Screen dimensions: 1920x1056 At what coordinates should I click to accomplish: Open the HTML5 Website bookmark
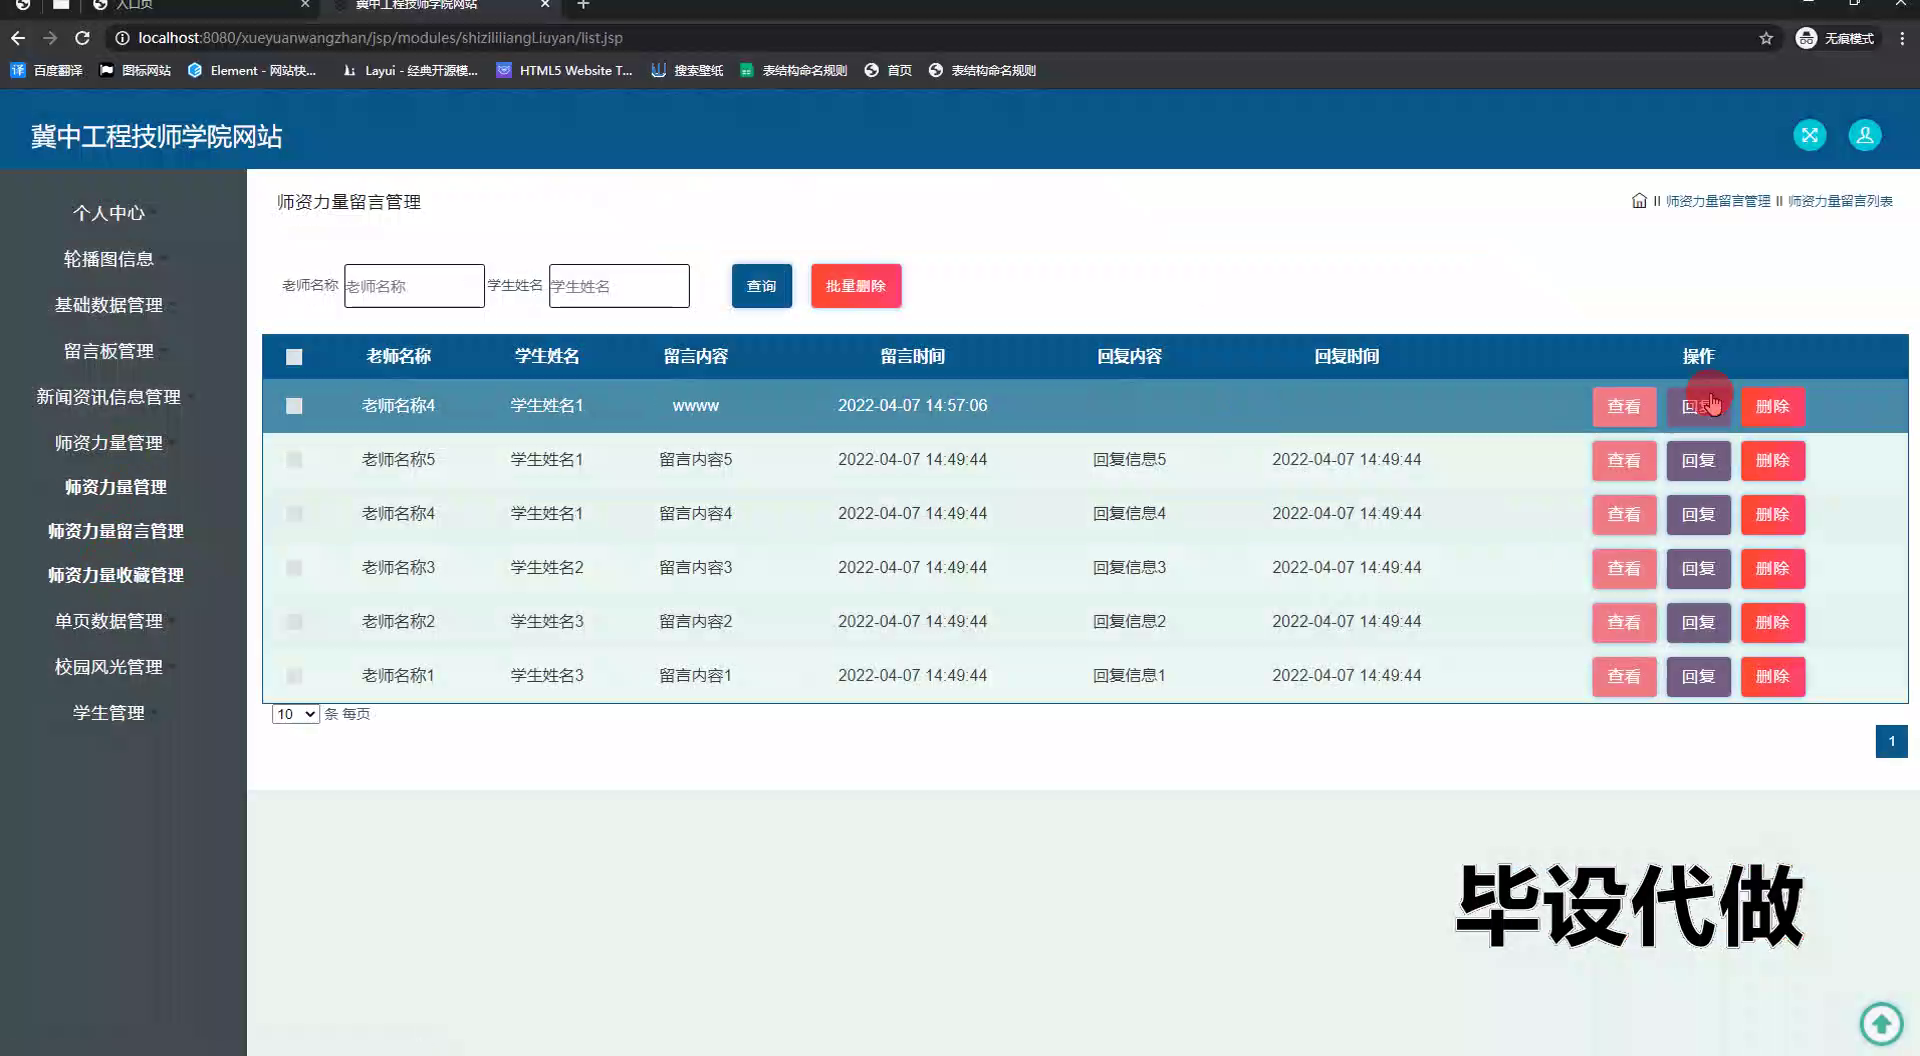(x=565, y=70)
